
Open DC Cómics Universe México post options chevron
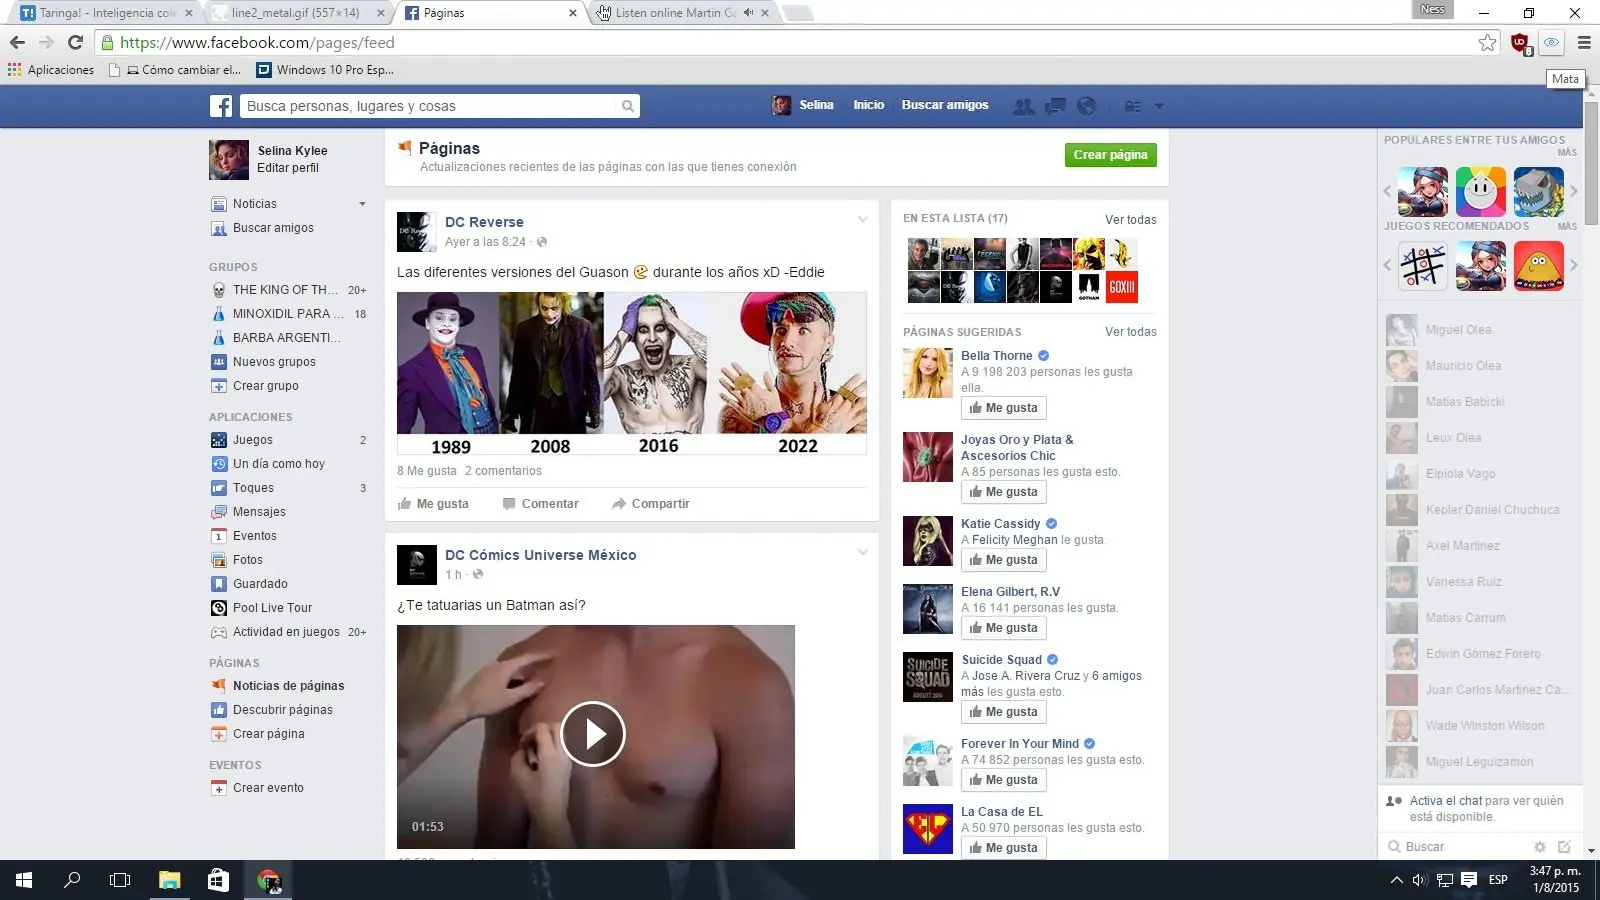(x=862, y=552)
